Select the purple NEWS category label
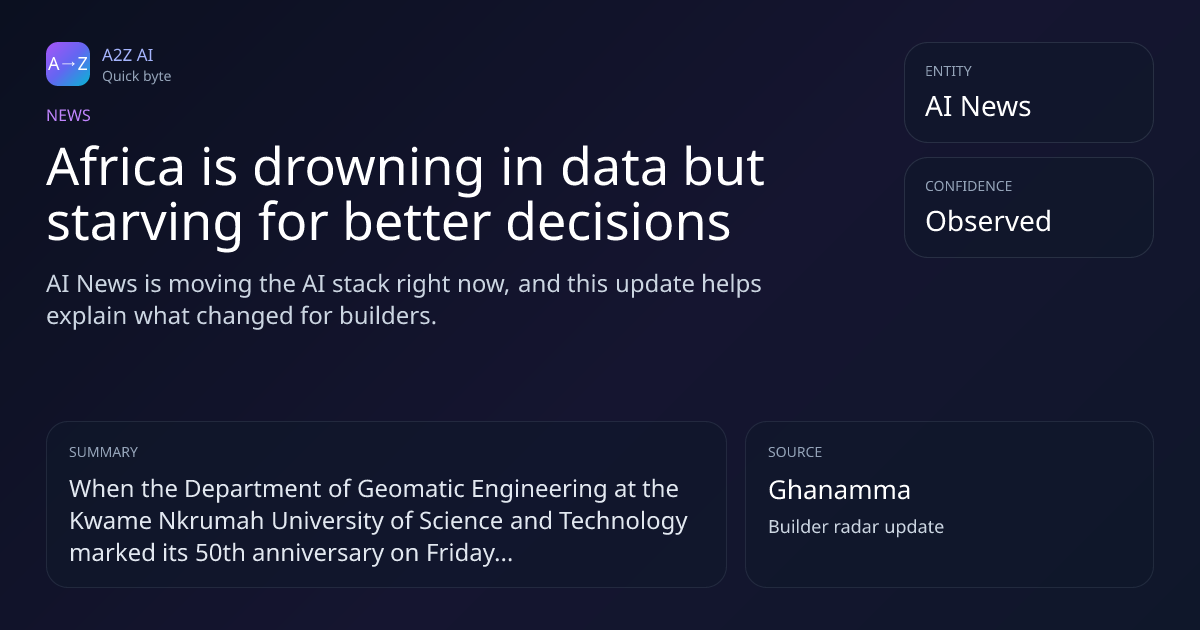Screen dimensions: 1200x630 68,115
